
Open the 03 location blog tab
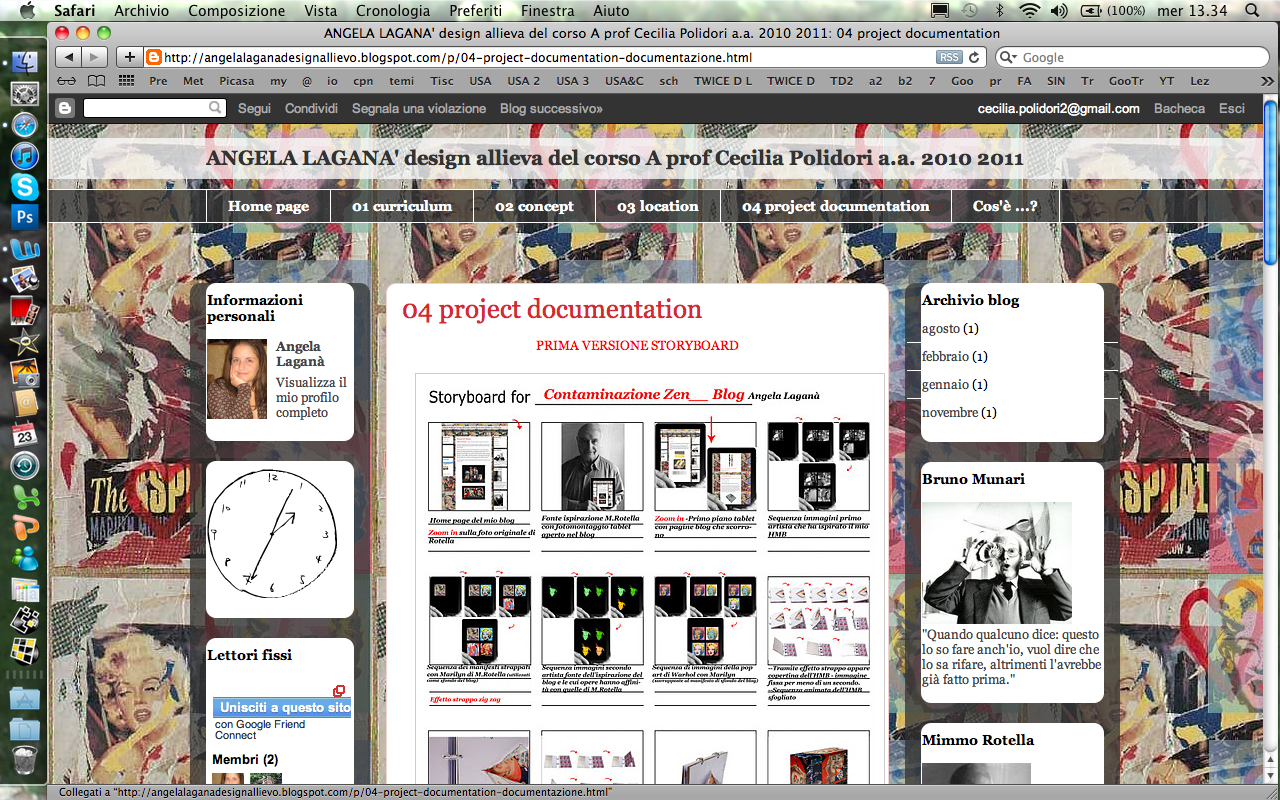click(658, 206)
